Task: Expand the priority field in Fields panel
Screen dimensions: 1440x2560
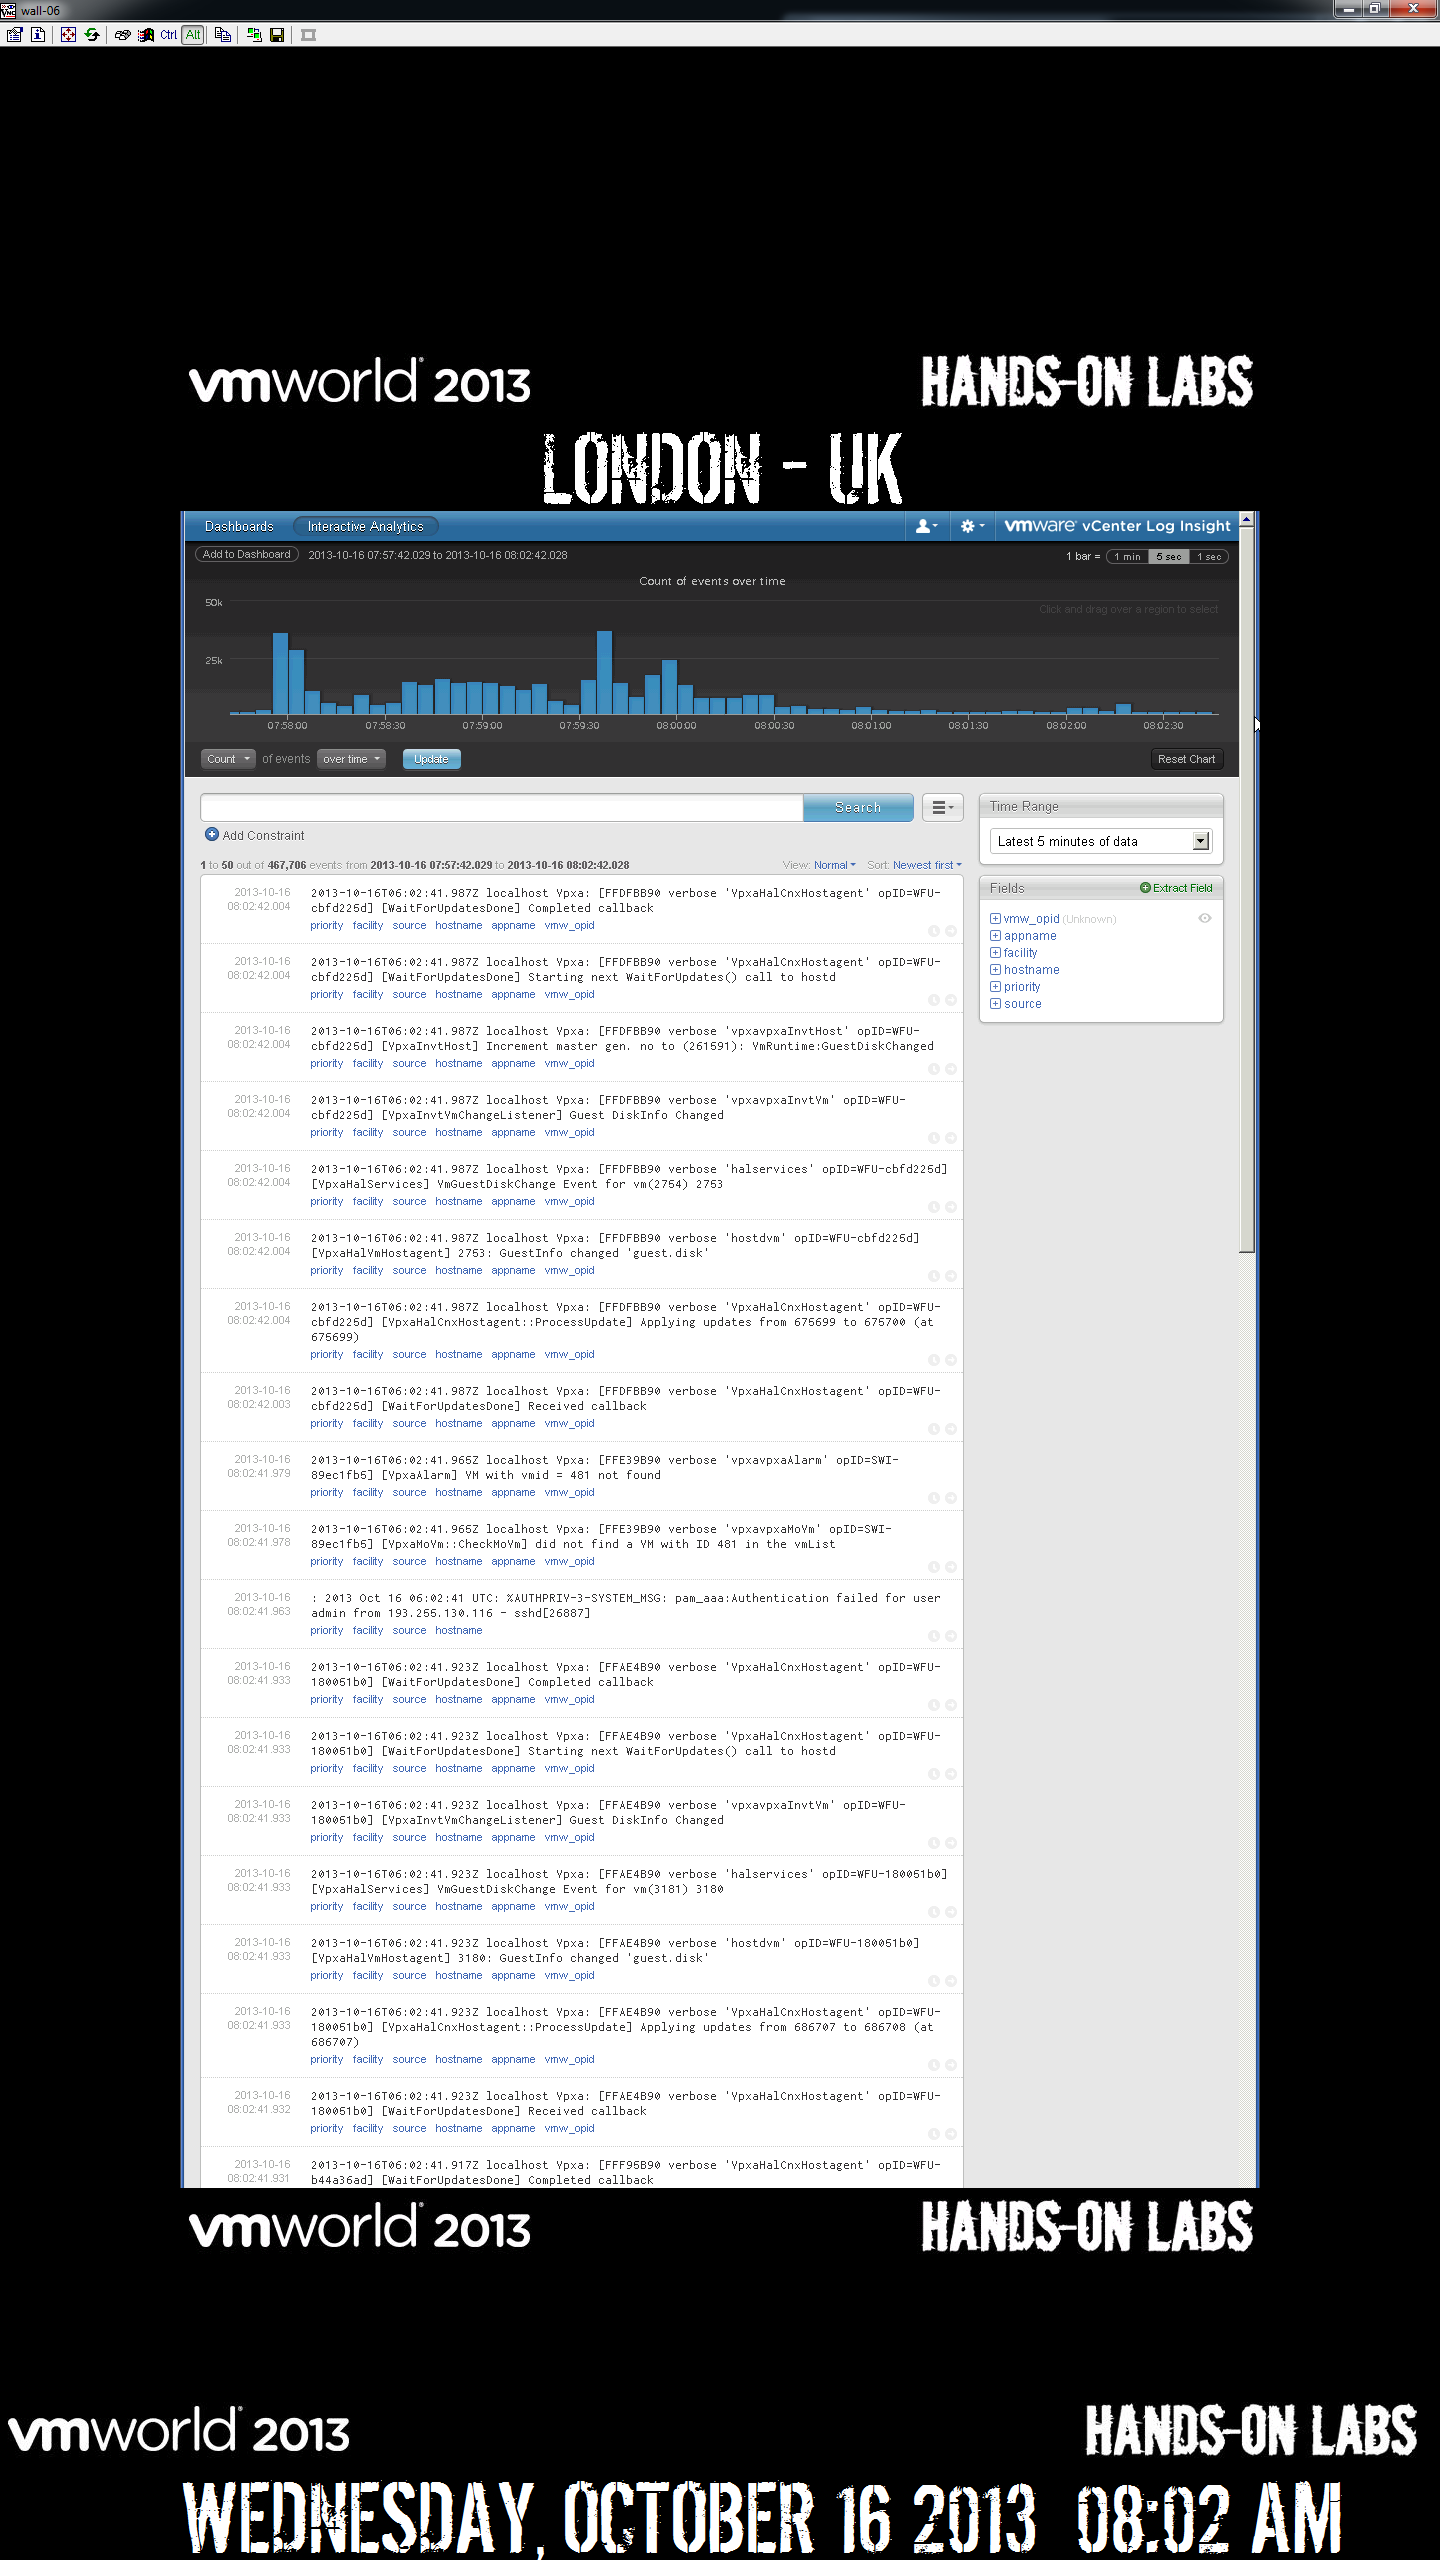Action: click(995, 986)
